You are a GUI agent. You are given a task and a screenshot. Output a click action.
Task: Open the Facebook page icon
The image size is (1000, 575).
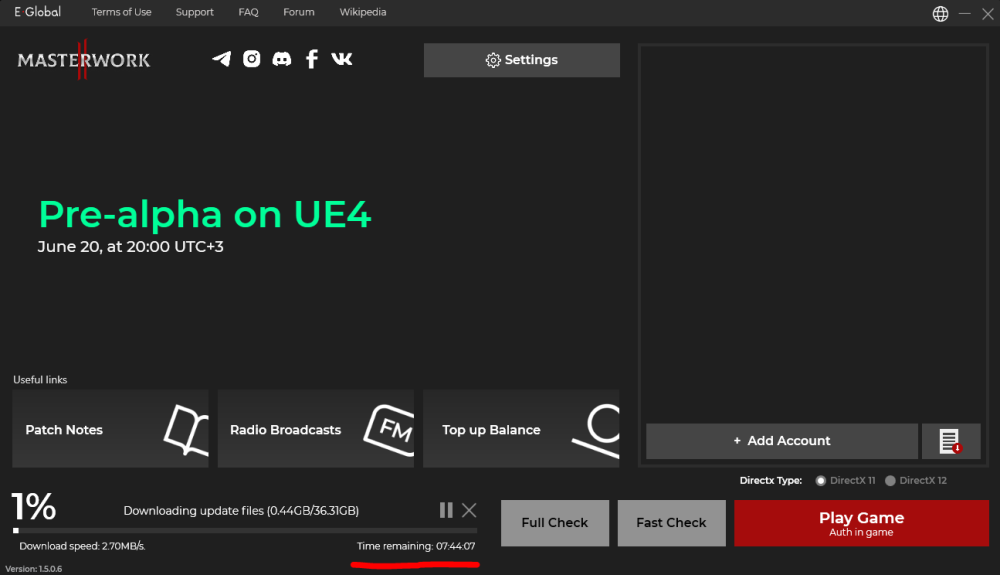[x=312, y=59]
